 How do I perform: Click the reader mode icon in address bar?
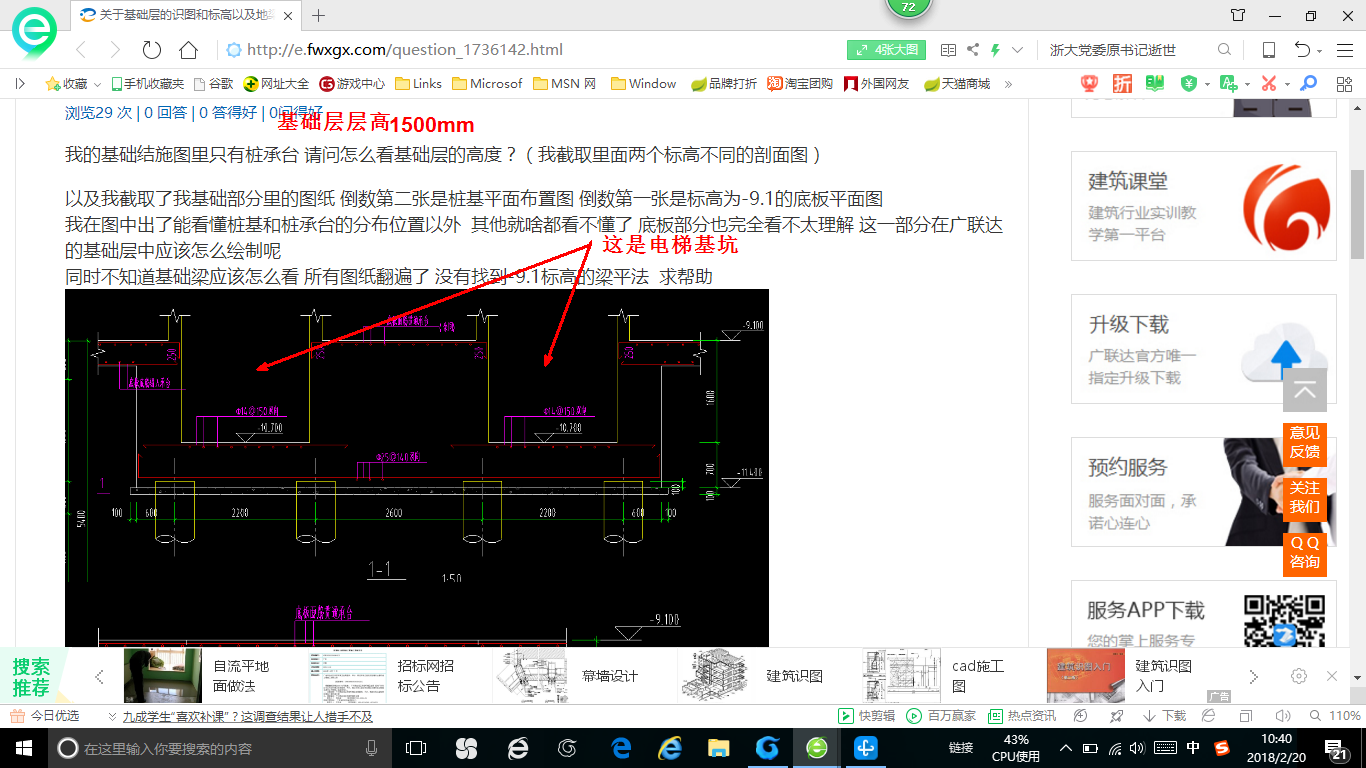pyautogui.click(x=948, y=50)
